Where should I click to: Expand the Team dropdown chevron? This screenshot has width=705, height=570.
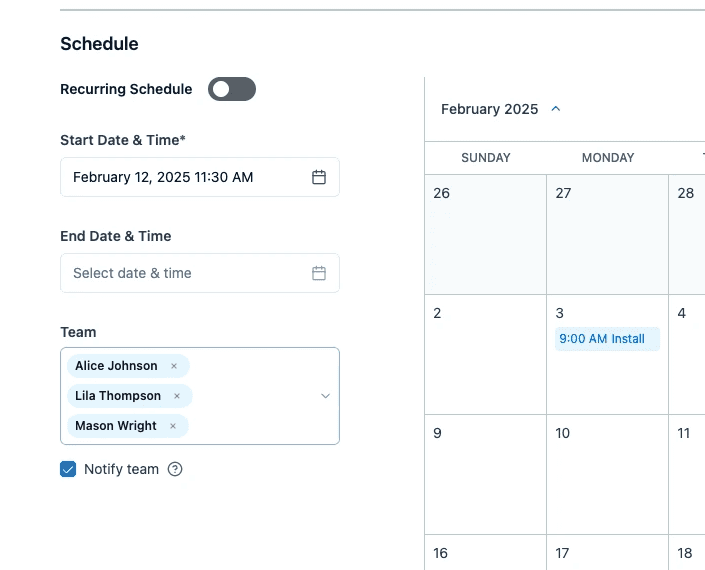[x=325, y=396]
